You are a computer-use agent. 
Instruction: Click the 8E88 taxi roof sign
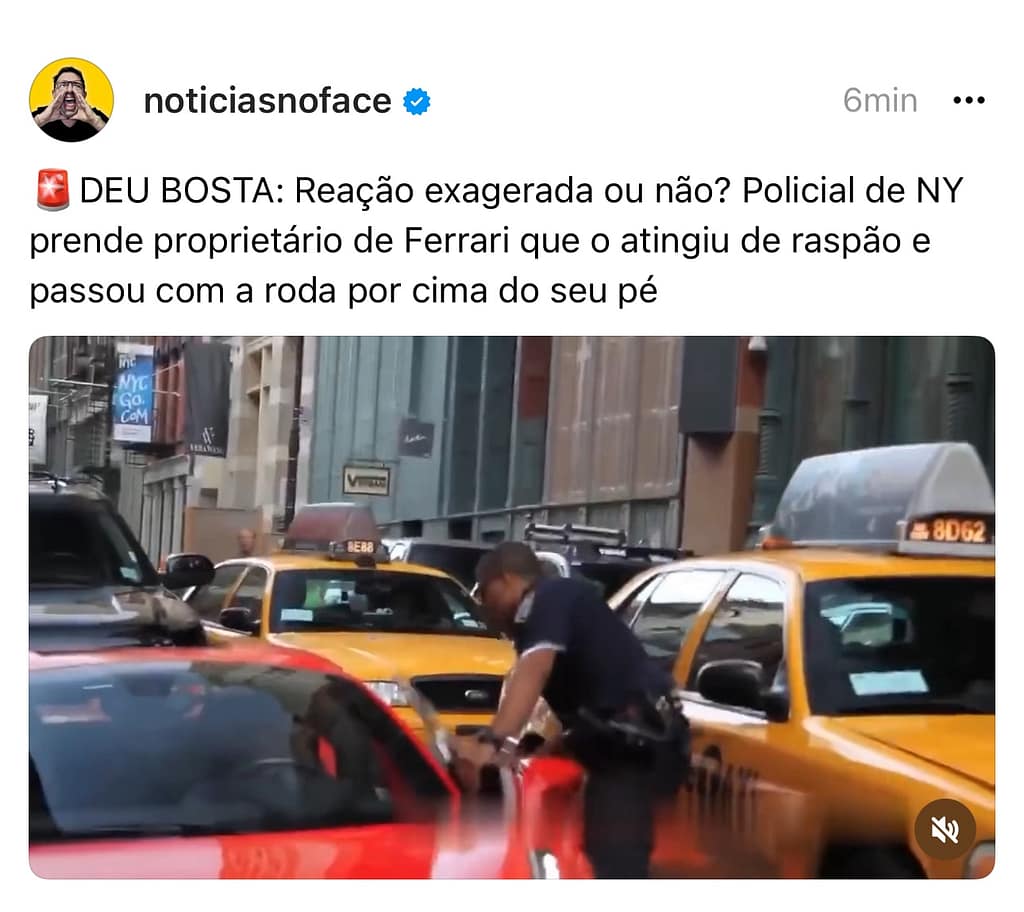coord(358,547)
